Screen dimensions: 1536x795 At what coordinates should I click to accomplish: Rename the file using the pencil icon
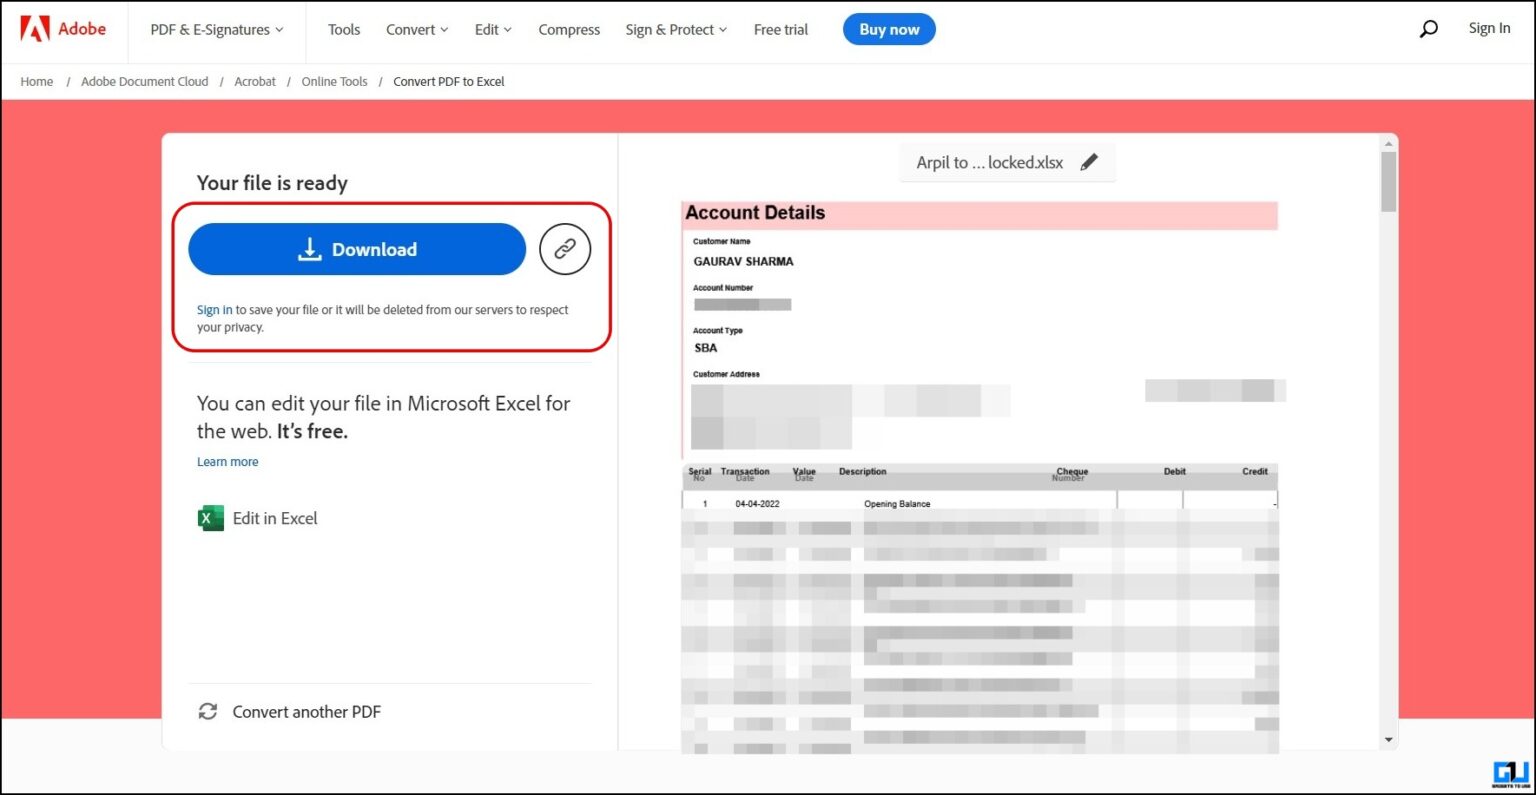tap(1090, 161)
